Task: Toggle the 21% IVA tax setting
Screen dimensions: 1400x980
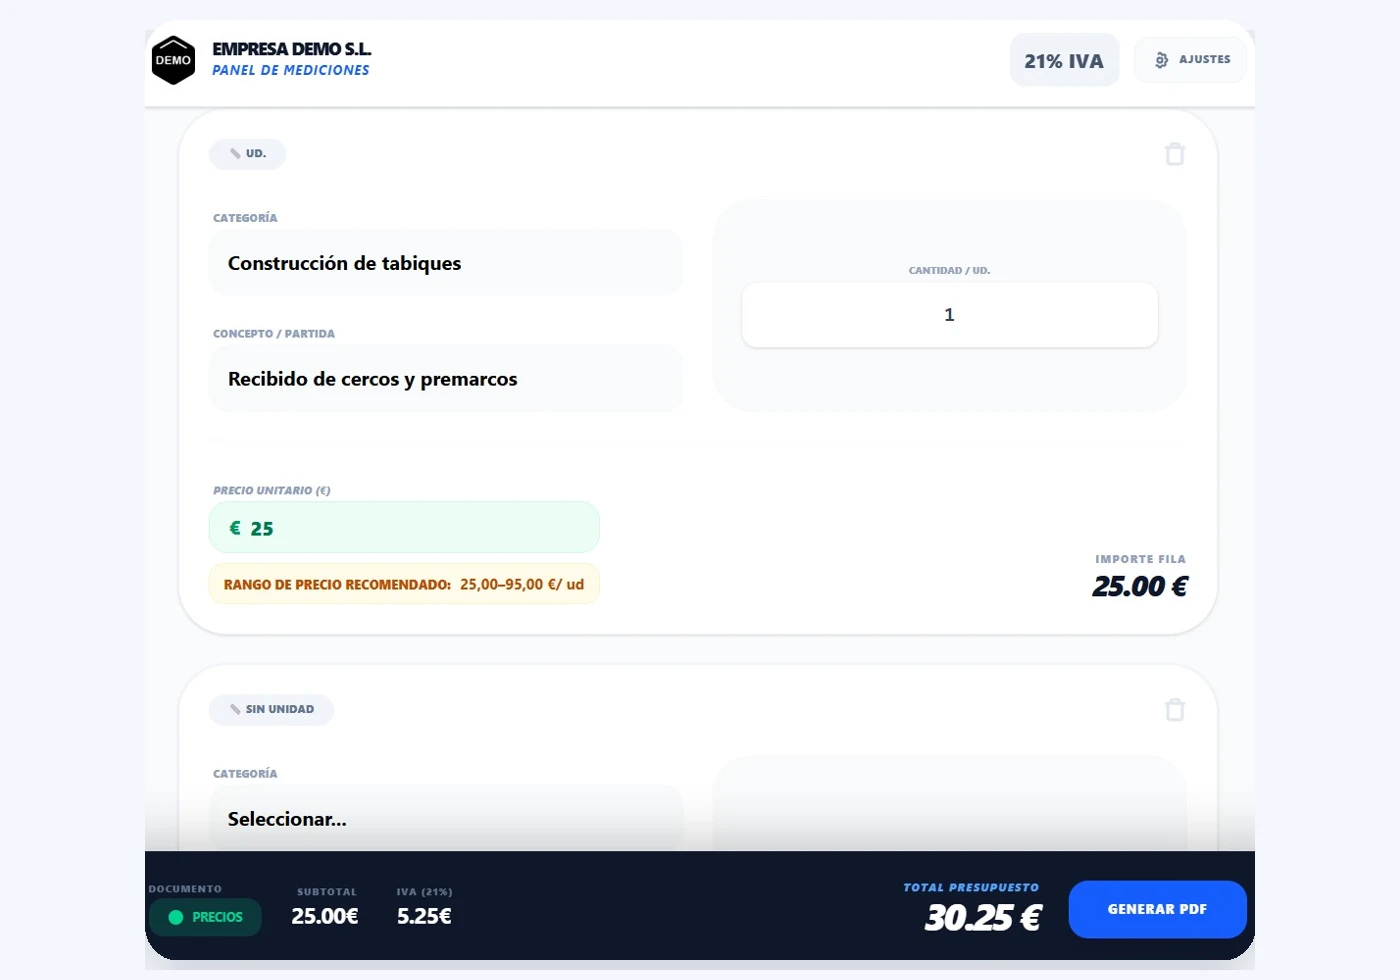Action: coord(1064,61)
